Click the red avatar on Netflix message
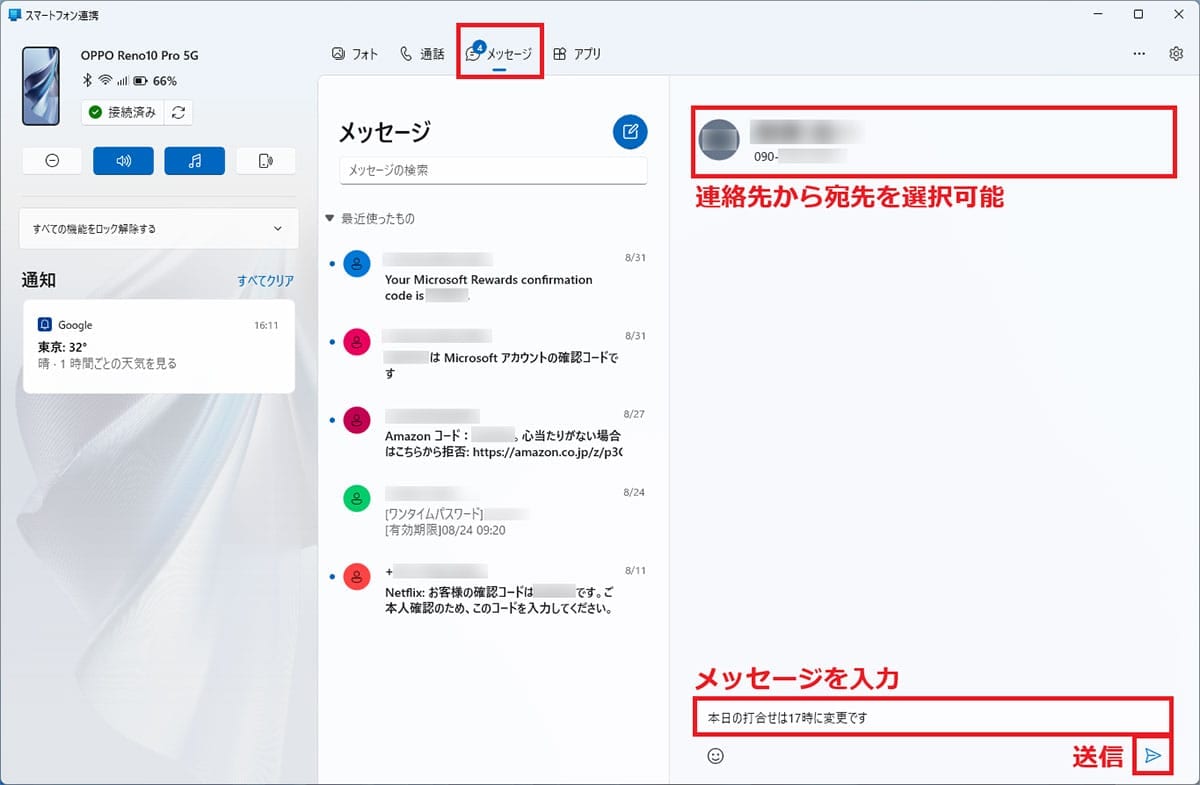 point(357,577)
